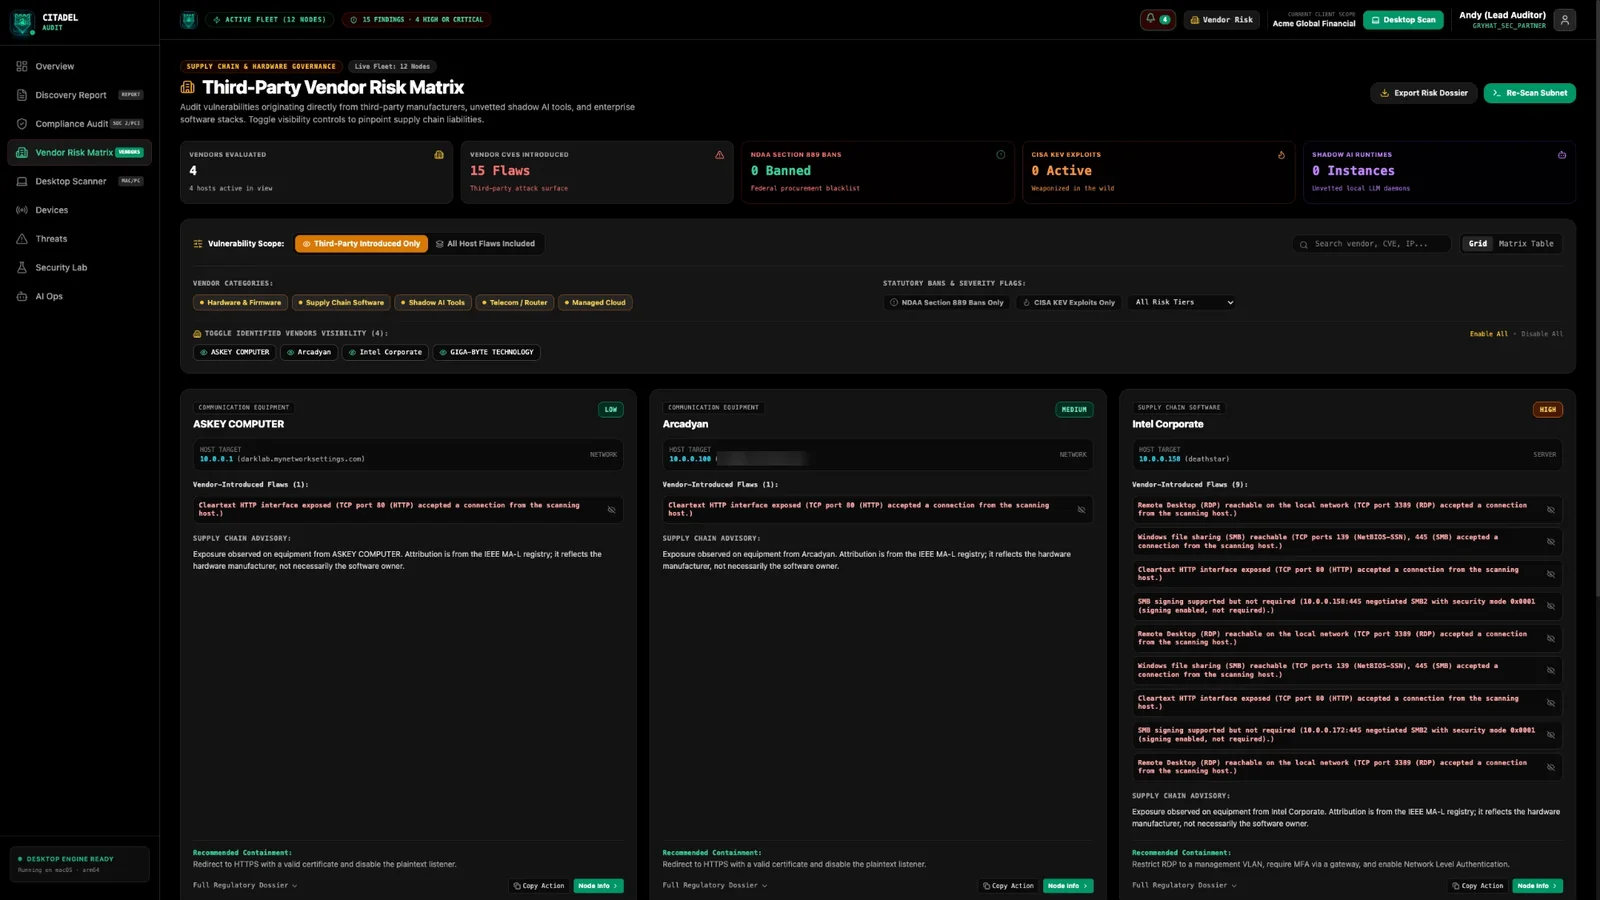Toggle Intel Corporate vendor visibility chip
This screenshot has width=1600, height=900.
385,352
